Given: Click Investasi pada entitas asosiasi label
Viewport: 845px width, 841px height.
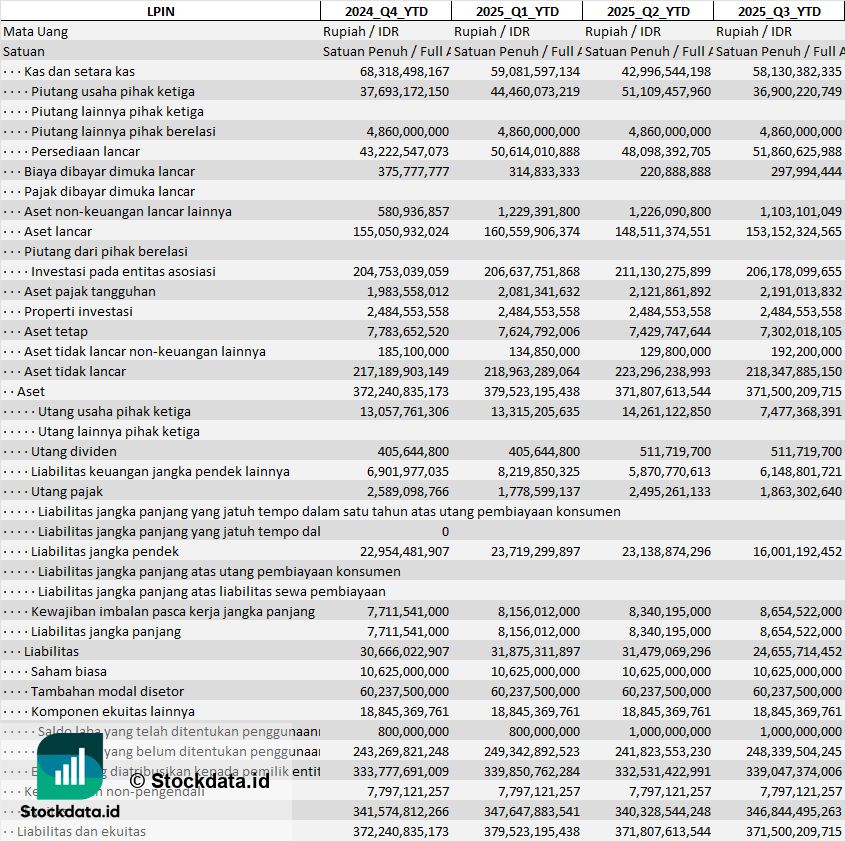Looking at the screenshot, I should tap(123, 272).
